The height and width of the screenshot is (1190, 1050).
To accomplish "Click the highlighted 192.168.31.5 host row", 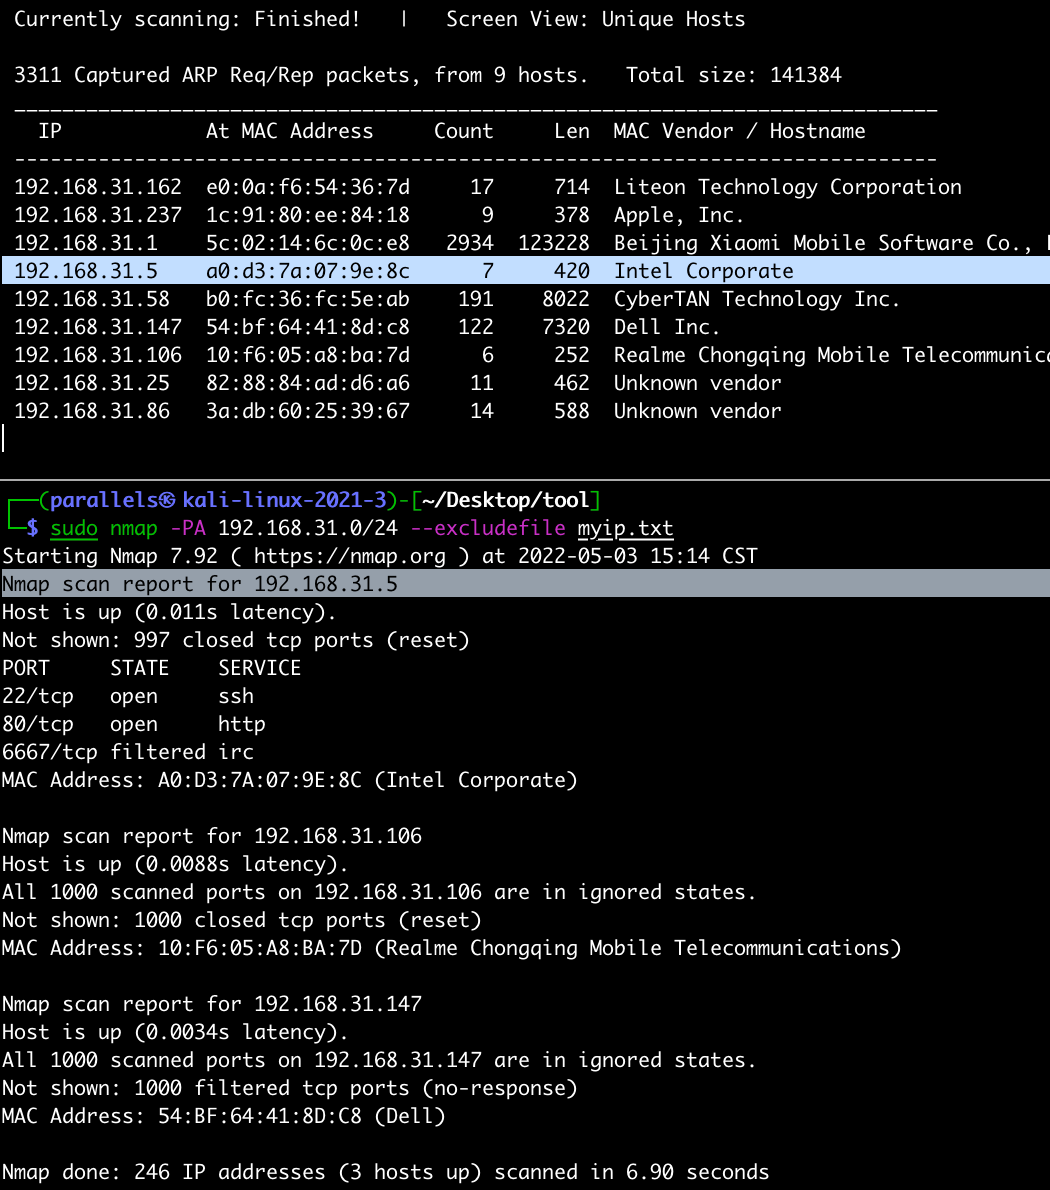I will coord(400,271).
